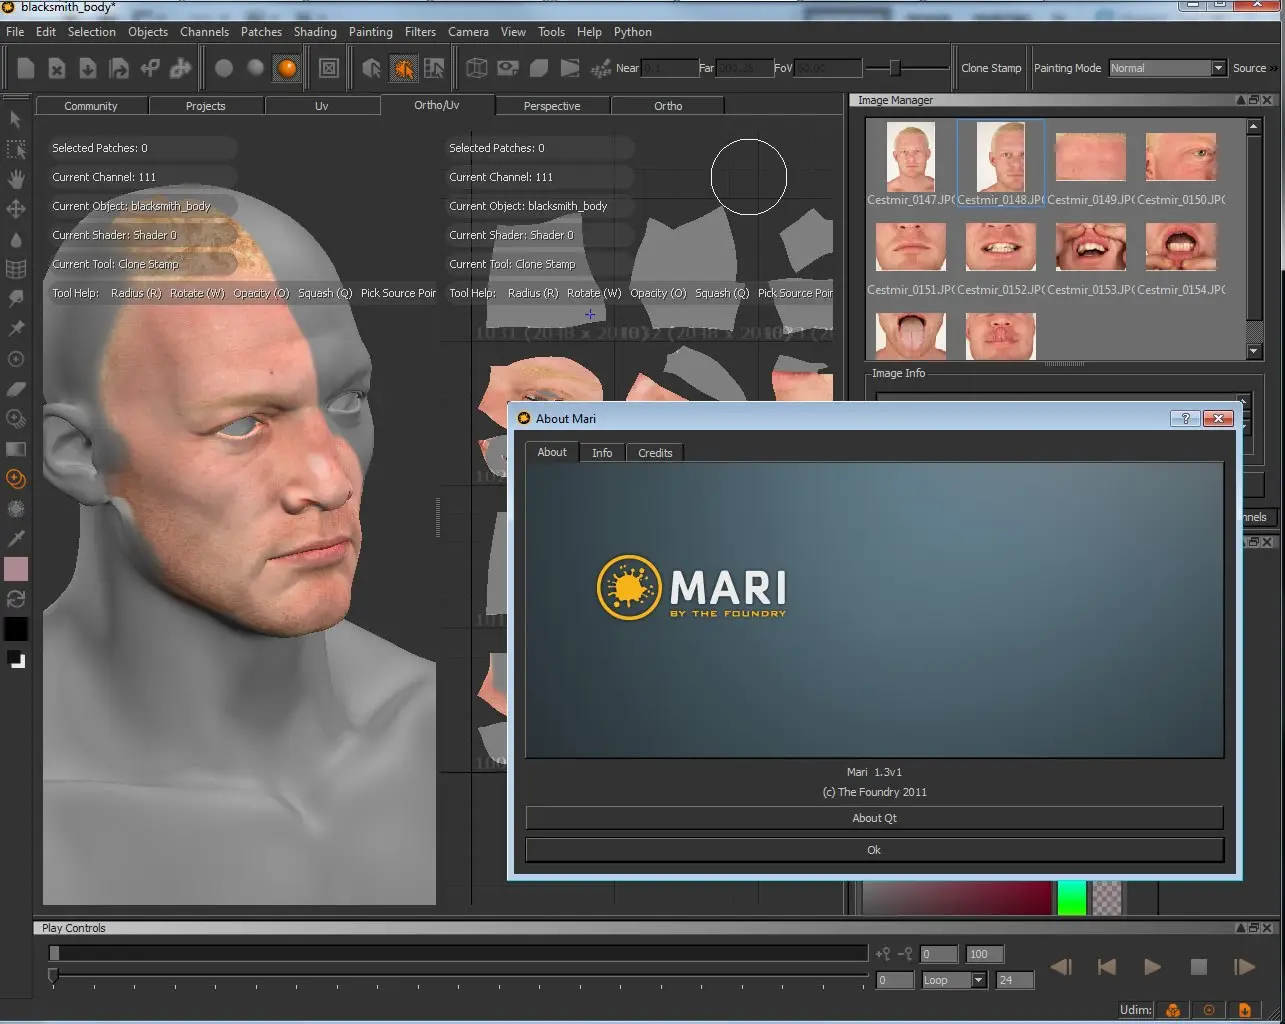Choose the Color Picker eyedropper tool

(x=16, y=539)
